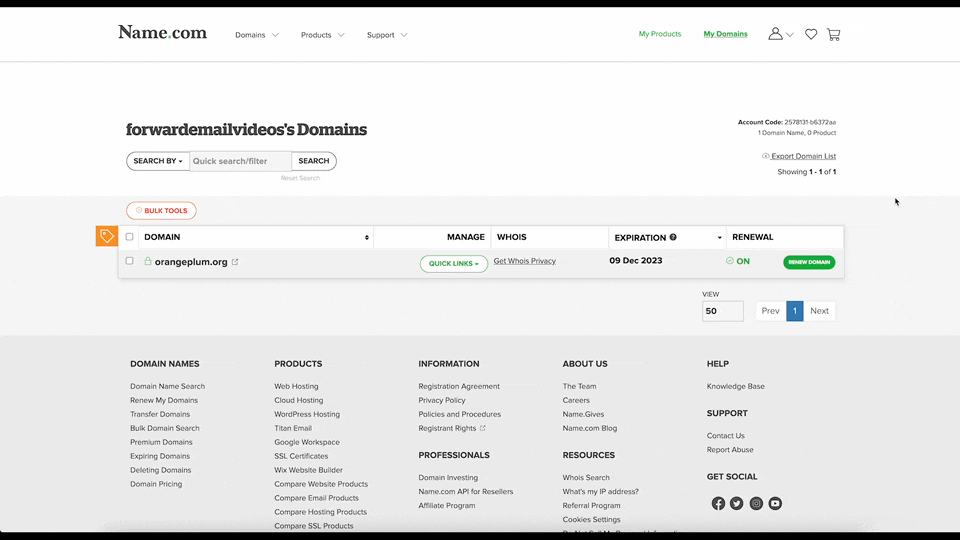Click the Export Domain List icon
The image size is (960, 540).
click(765, 156)
